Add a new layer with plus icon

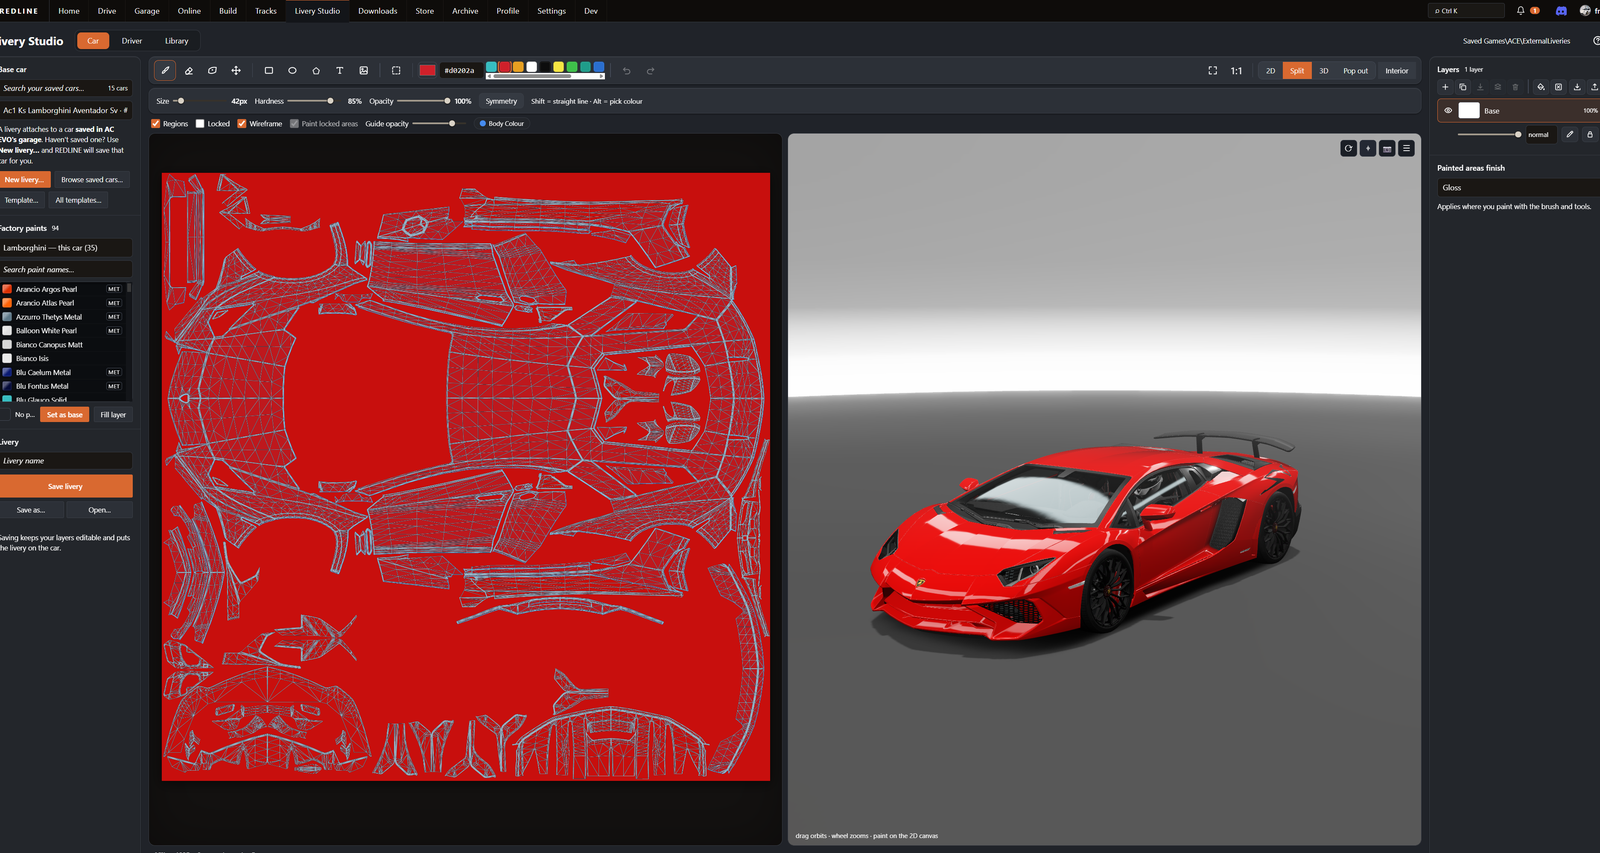click(x=1445, y=87)
